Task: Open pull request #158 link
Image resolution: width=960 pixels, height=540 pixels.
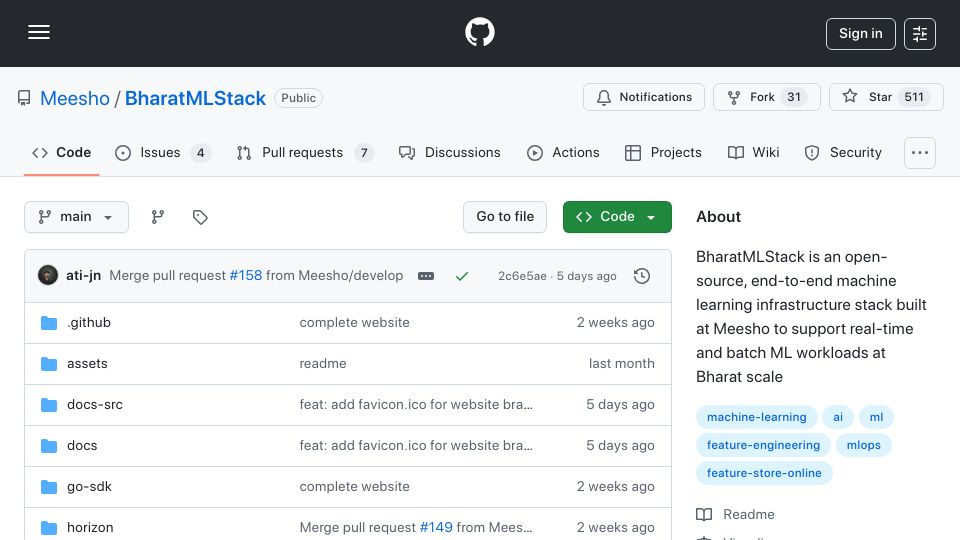Action: click(246, 276)
